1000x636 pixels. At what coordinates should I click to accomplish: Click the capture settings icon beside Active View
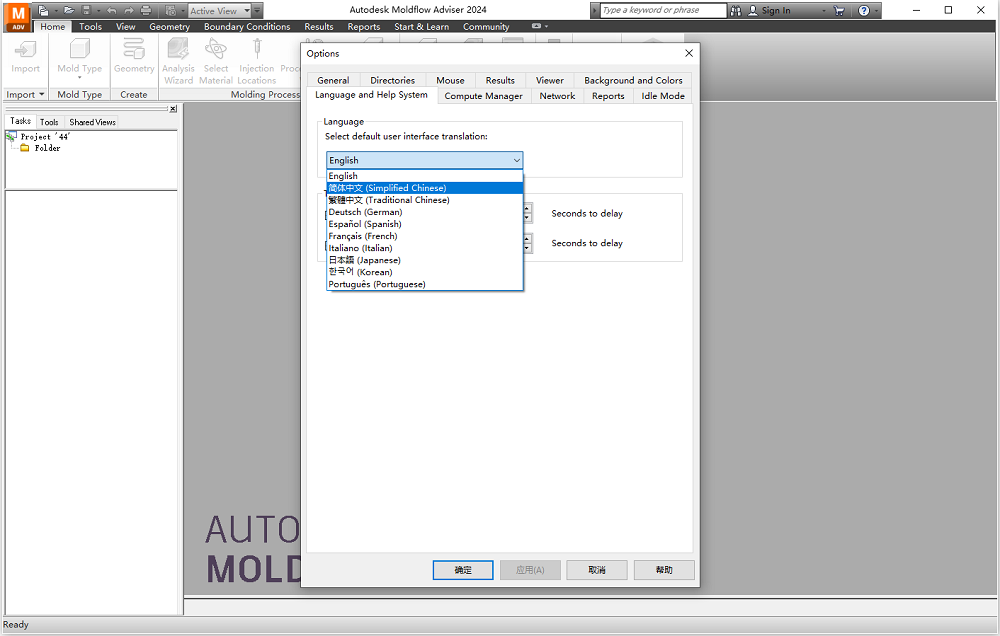pyautogui.click(x=170, y=10)
